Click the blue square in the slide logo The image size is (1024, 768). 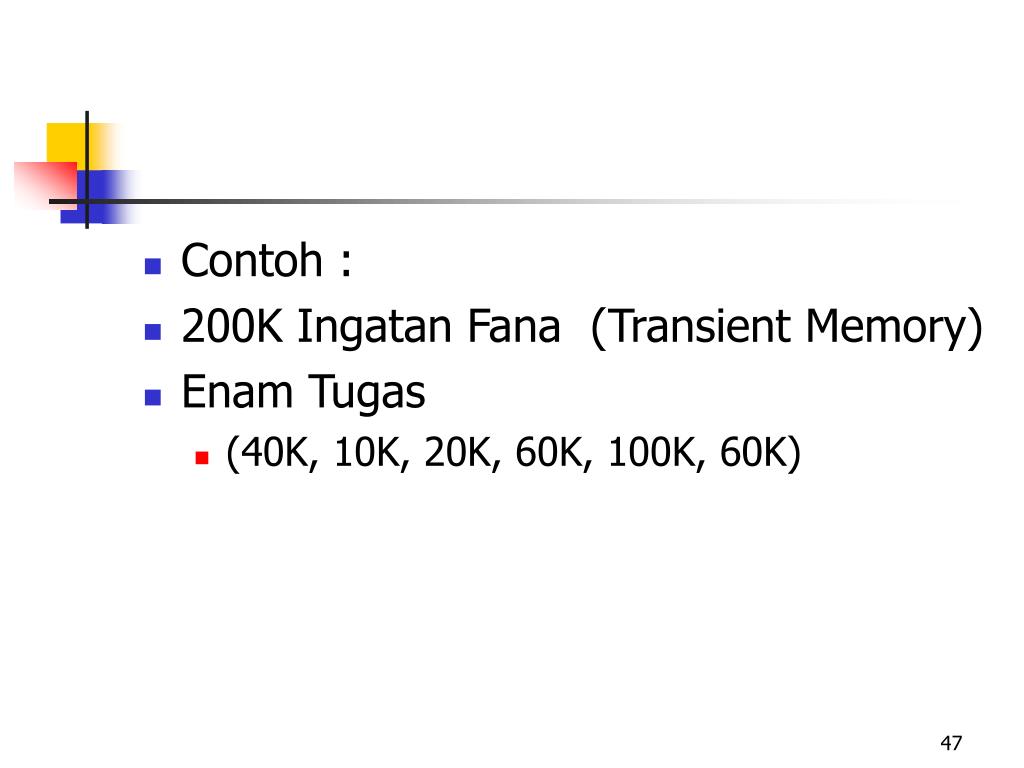coord(98,197)
